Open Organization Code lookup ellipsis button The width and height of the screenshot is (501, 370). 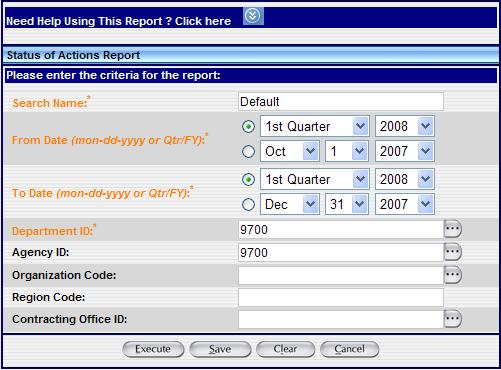point(453,275)
